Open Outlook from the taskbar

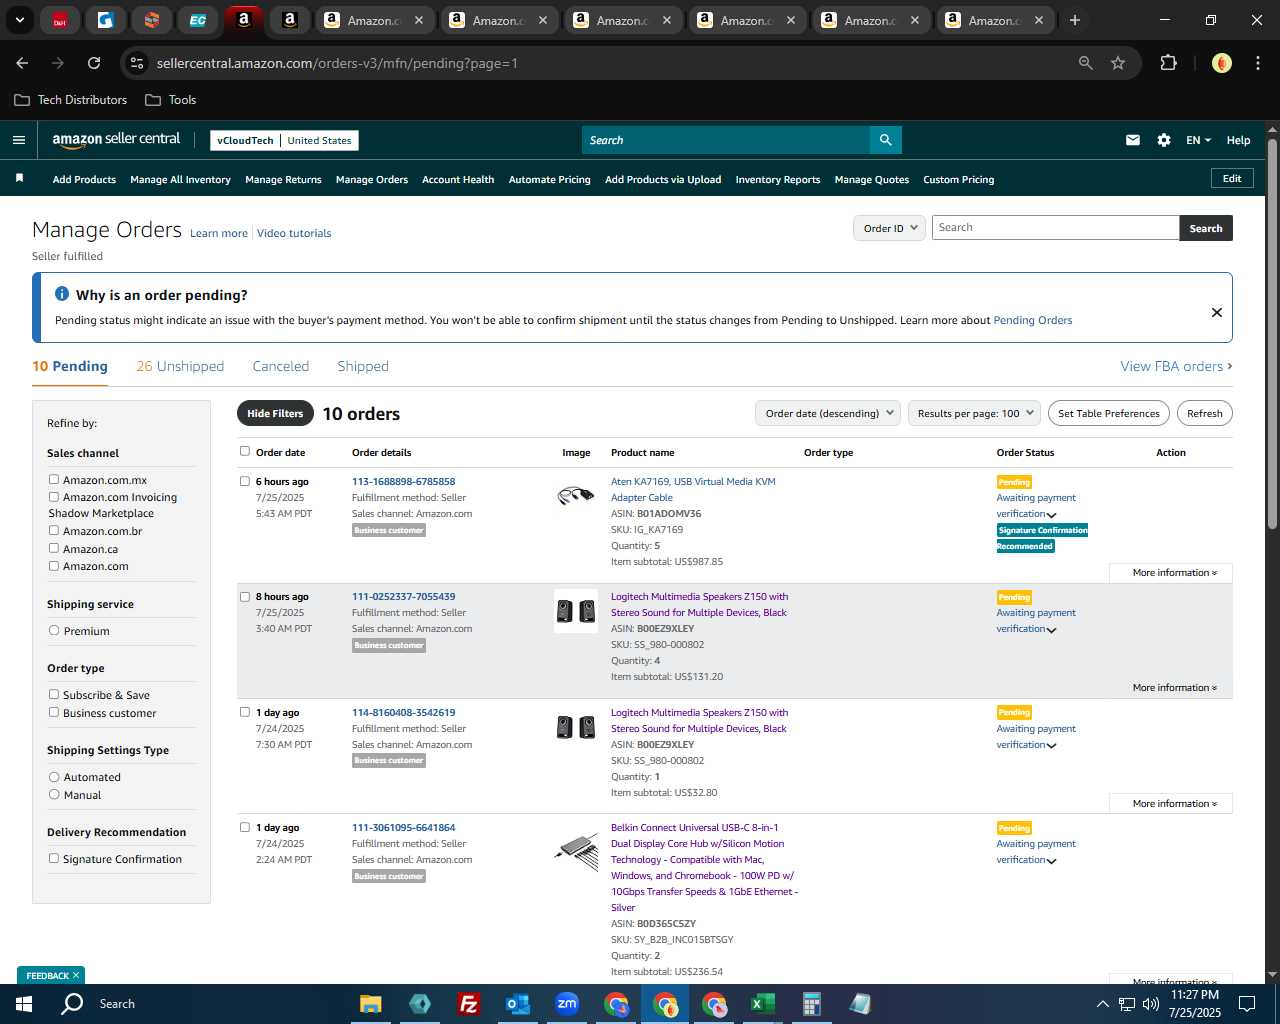pos(517,1004)
